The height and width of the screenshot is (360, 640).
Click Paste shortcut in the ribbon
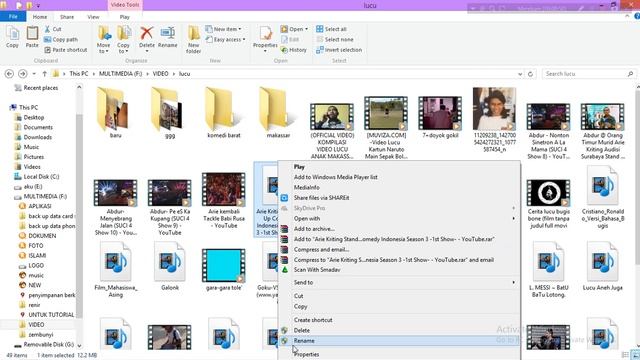tap(66, 50)
